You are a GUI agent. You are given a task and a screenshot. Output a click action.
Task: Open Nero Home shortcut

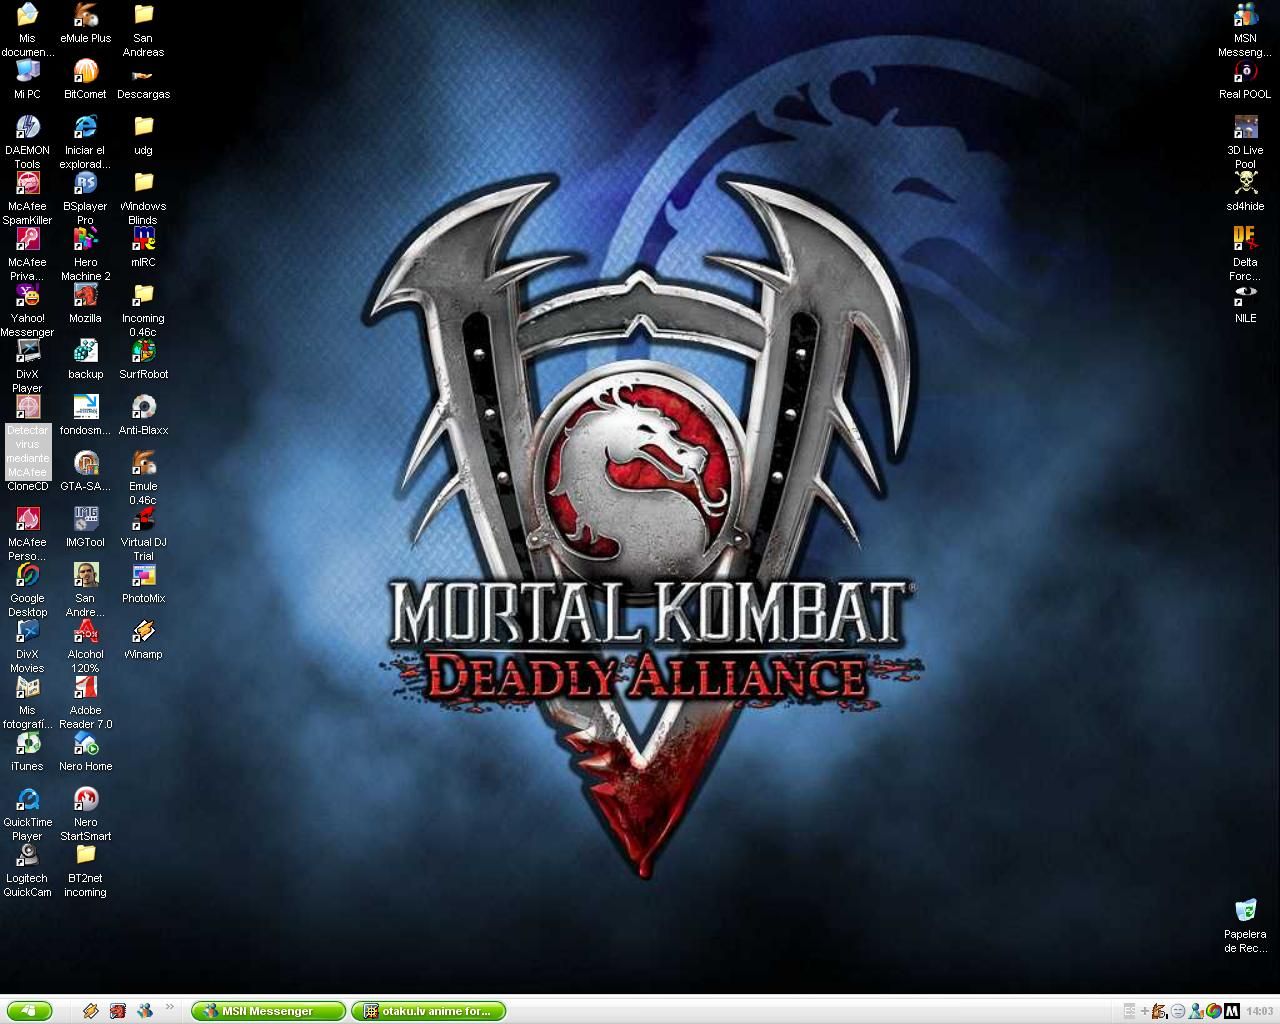pos(86,743)
